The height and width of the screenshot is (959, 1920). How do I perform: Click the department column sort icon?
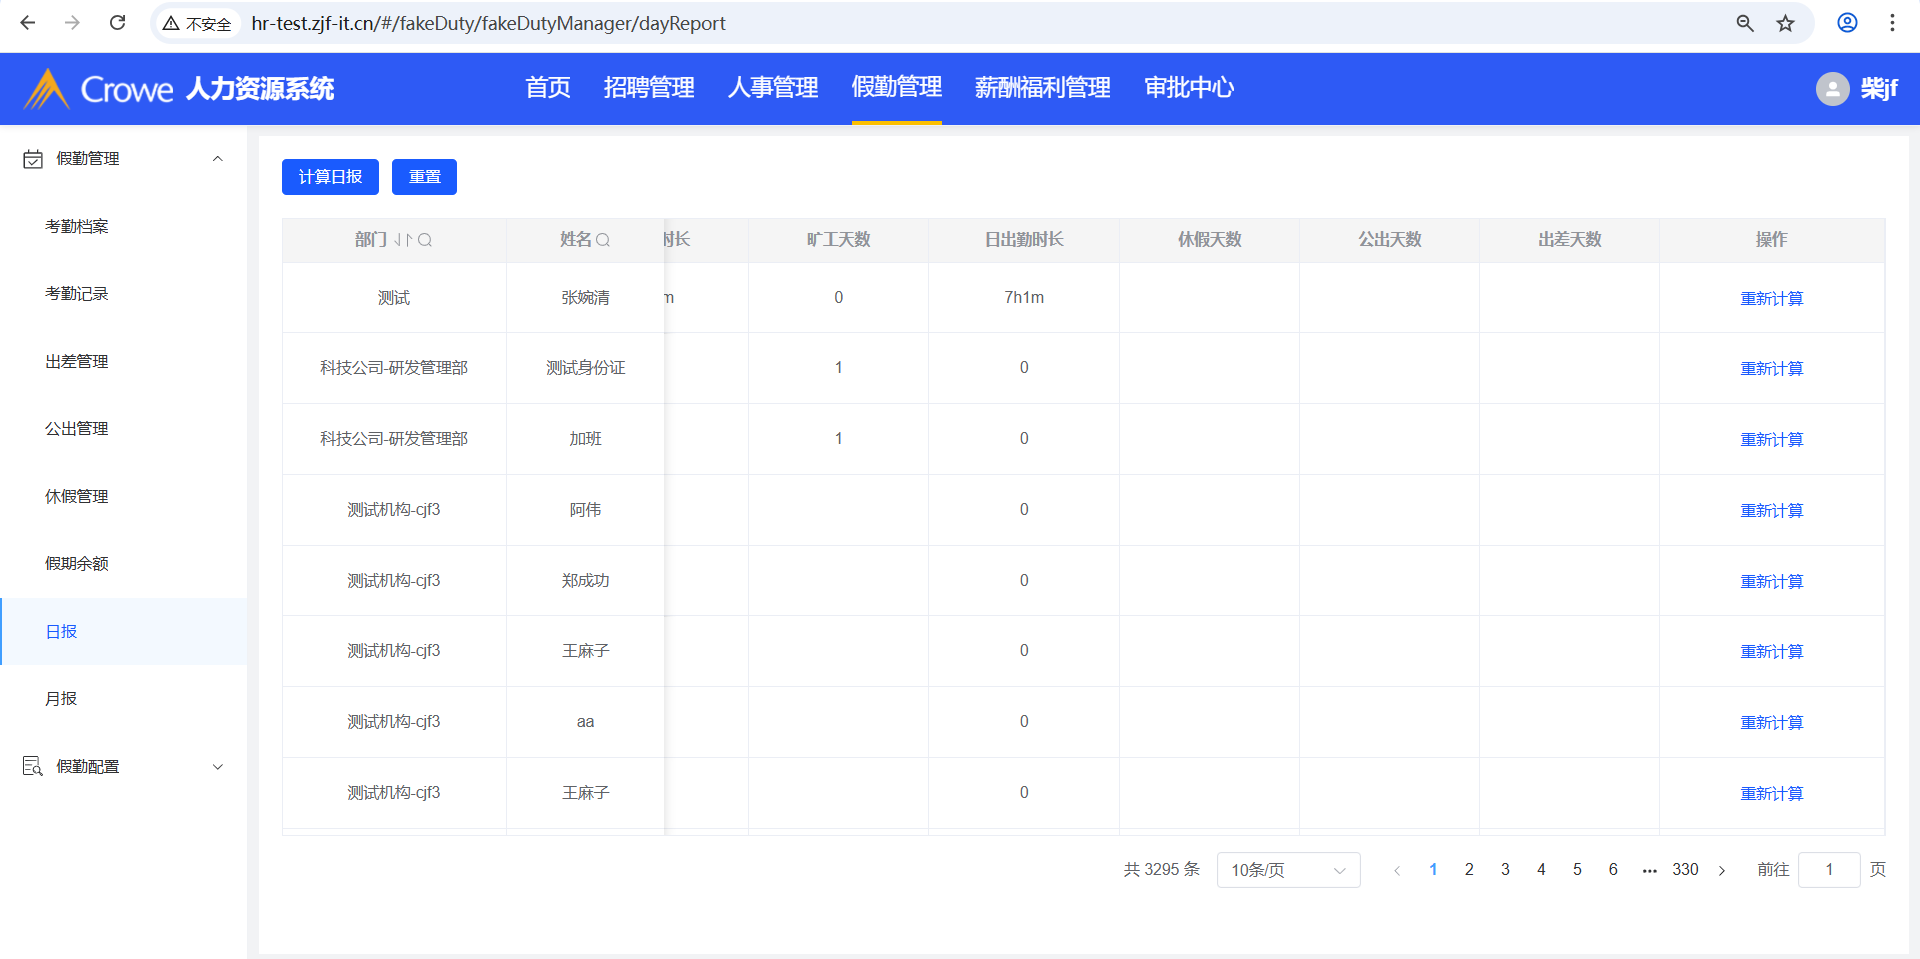point(403,240)
